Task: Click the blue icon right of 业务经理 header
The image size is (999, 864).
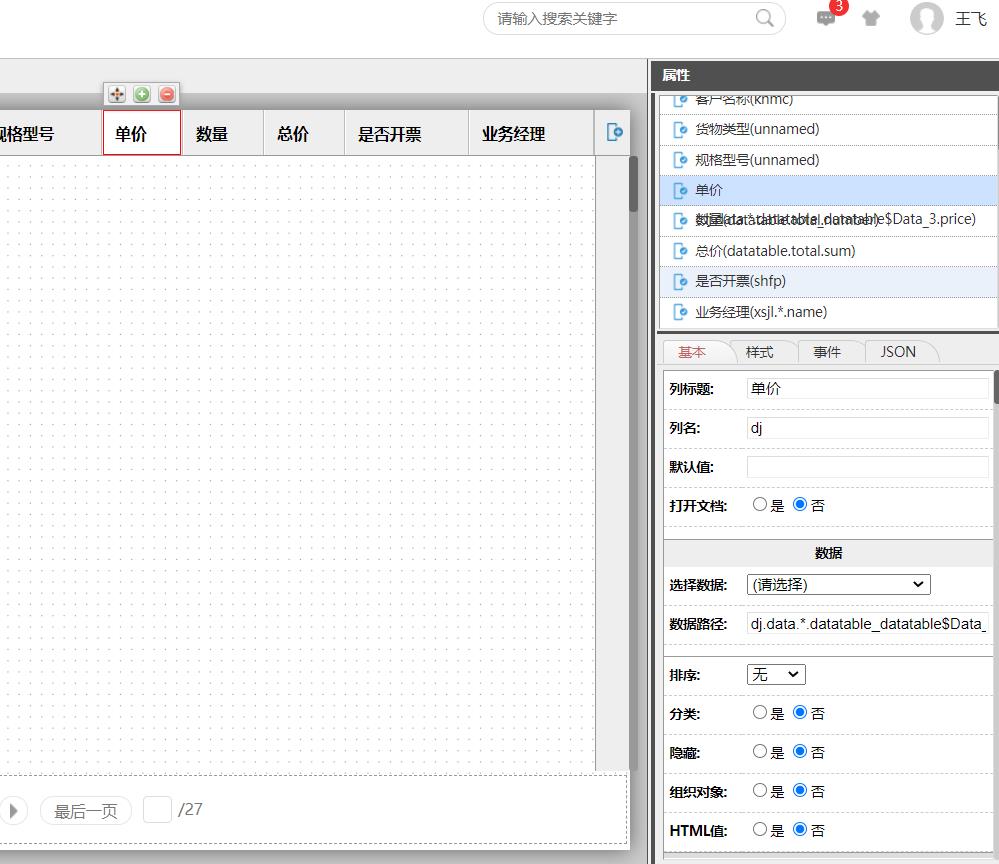Action: 615,133
